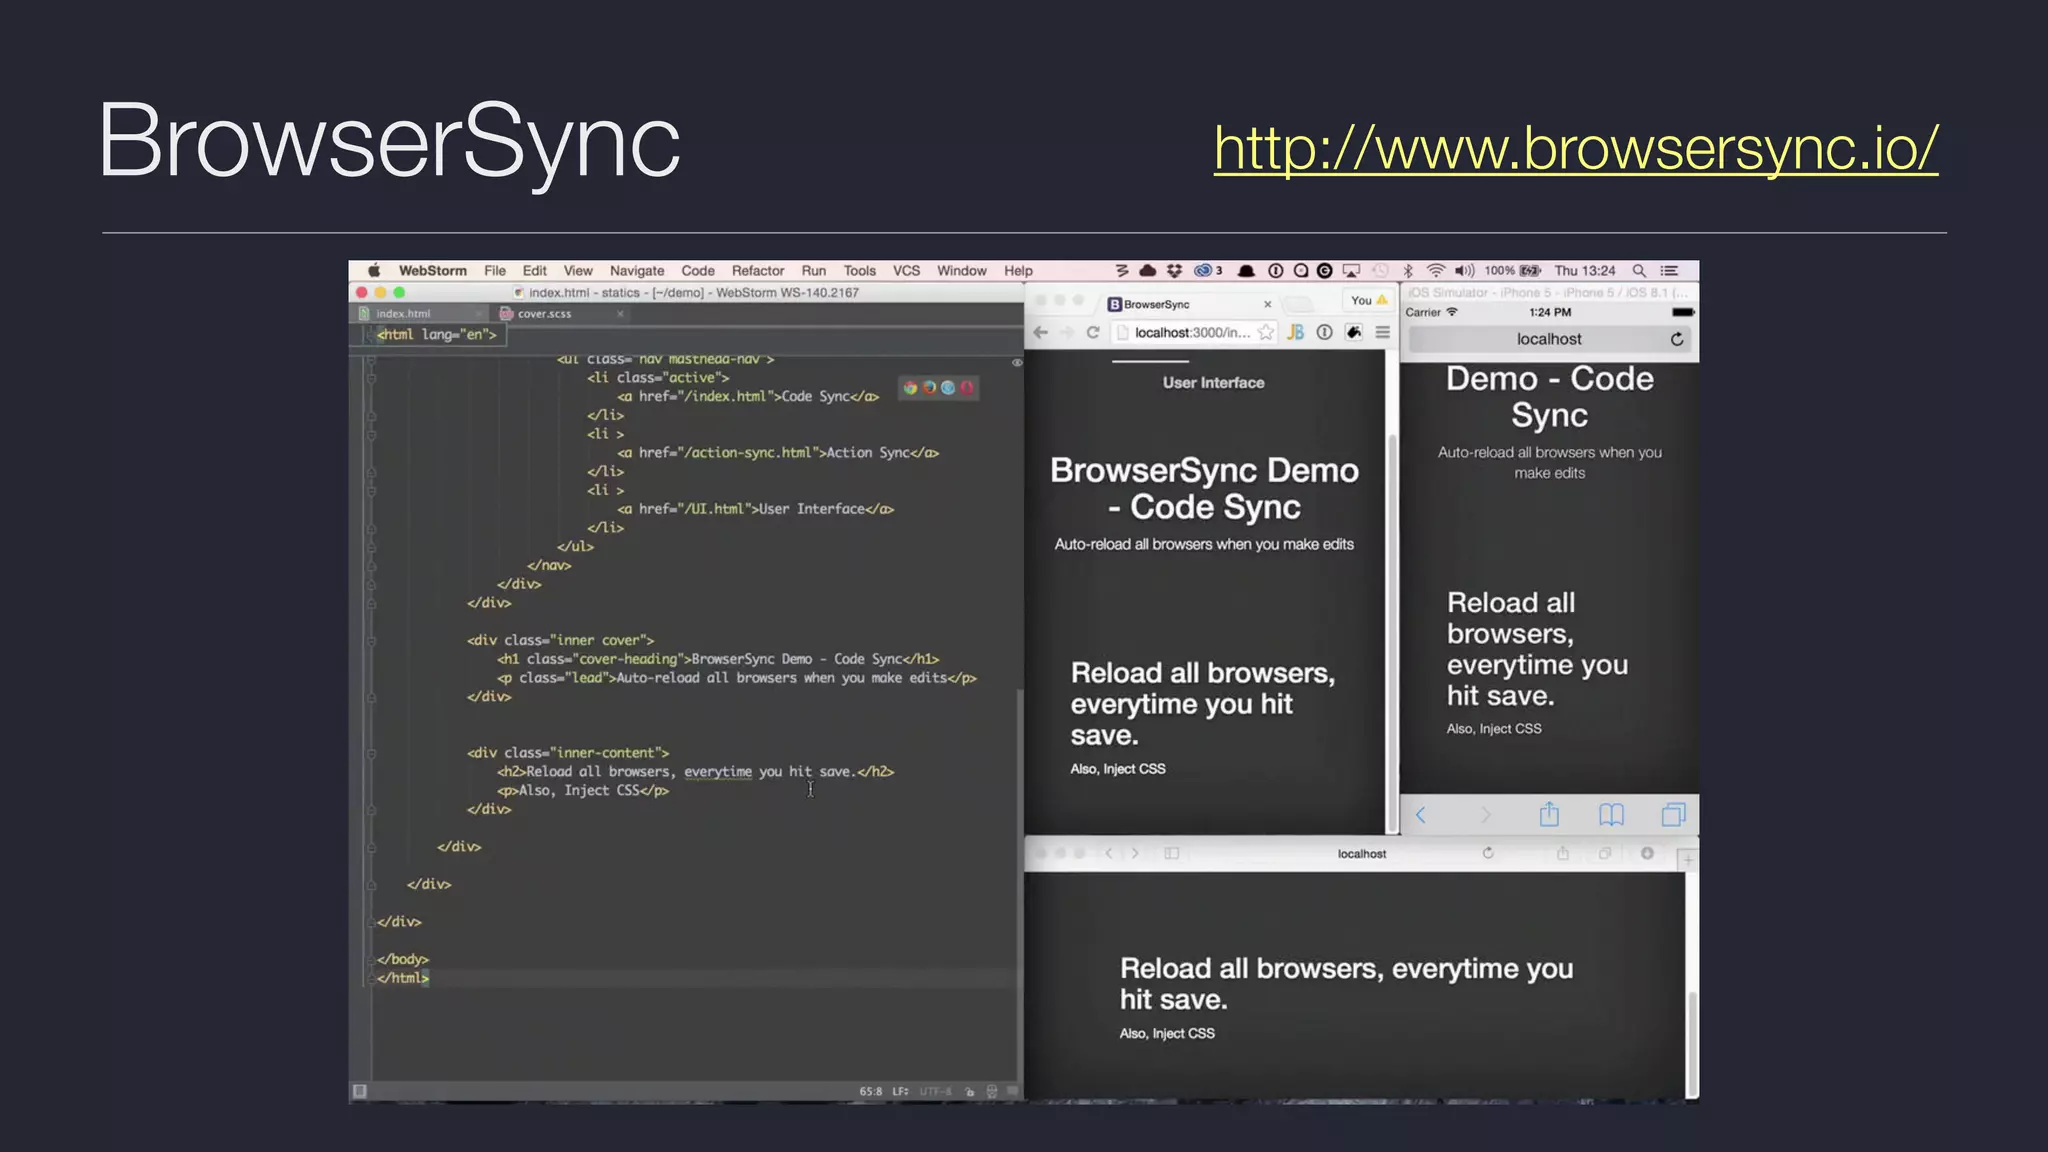Follow the browsersync.io link
The height and width of the screenshot is (1152, 2048).
click(1575, 148)
